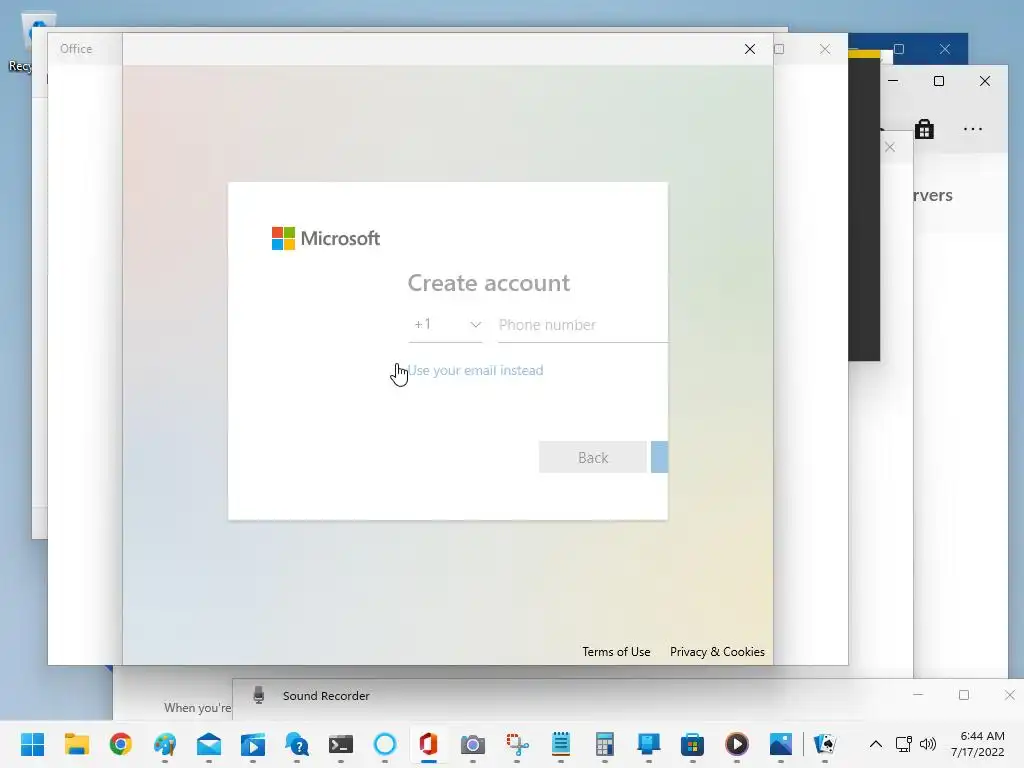This screenshot has height=768, width=1024.
Task: Open Cortana from the taskbar
Action: [x=385, y=744]
